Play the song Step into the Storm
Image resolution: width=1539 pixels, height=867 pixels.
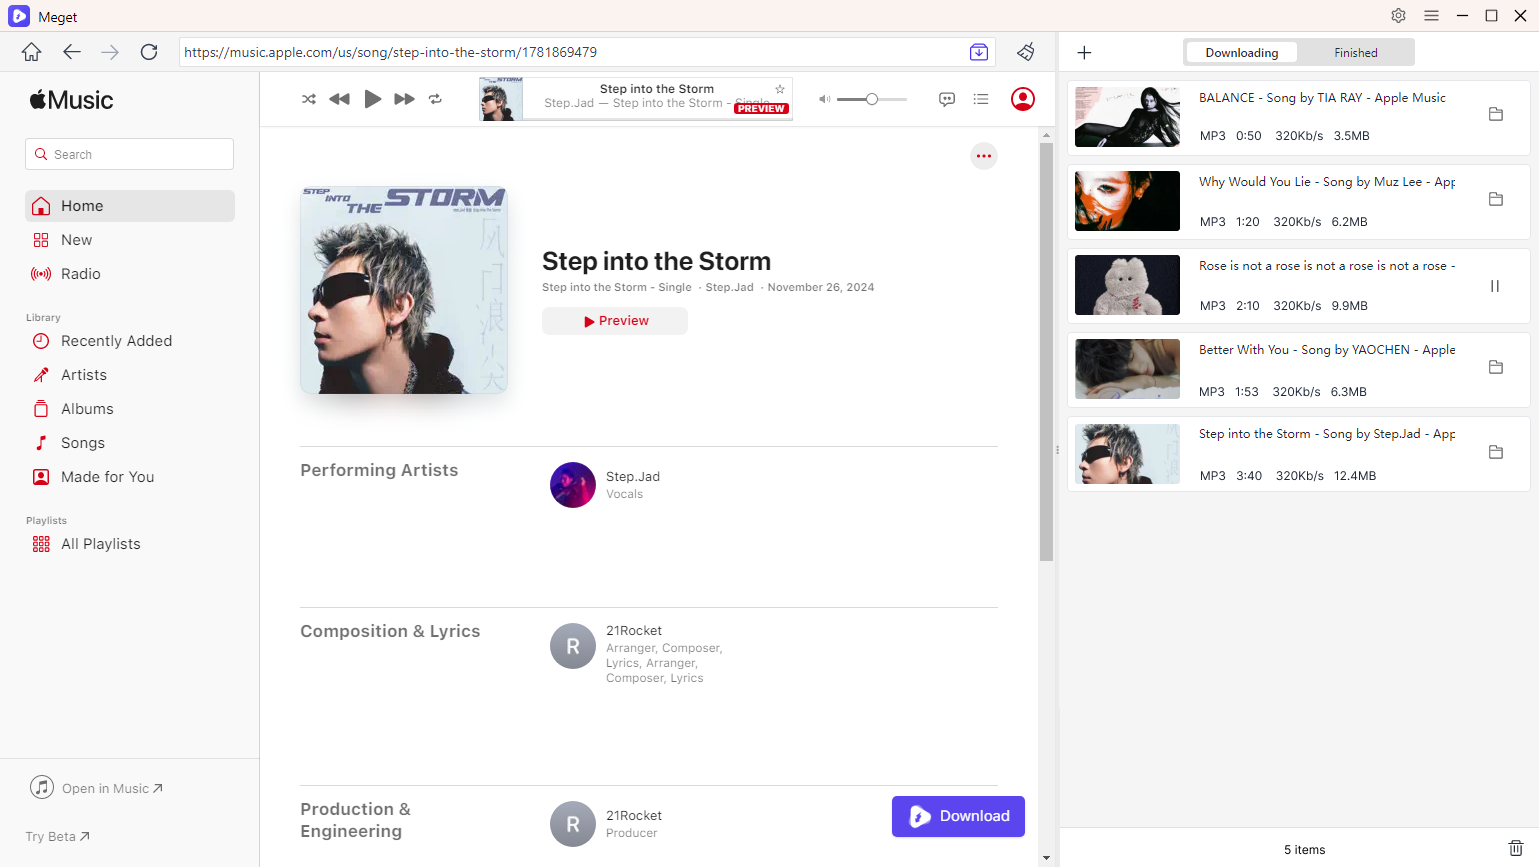372,99
